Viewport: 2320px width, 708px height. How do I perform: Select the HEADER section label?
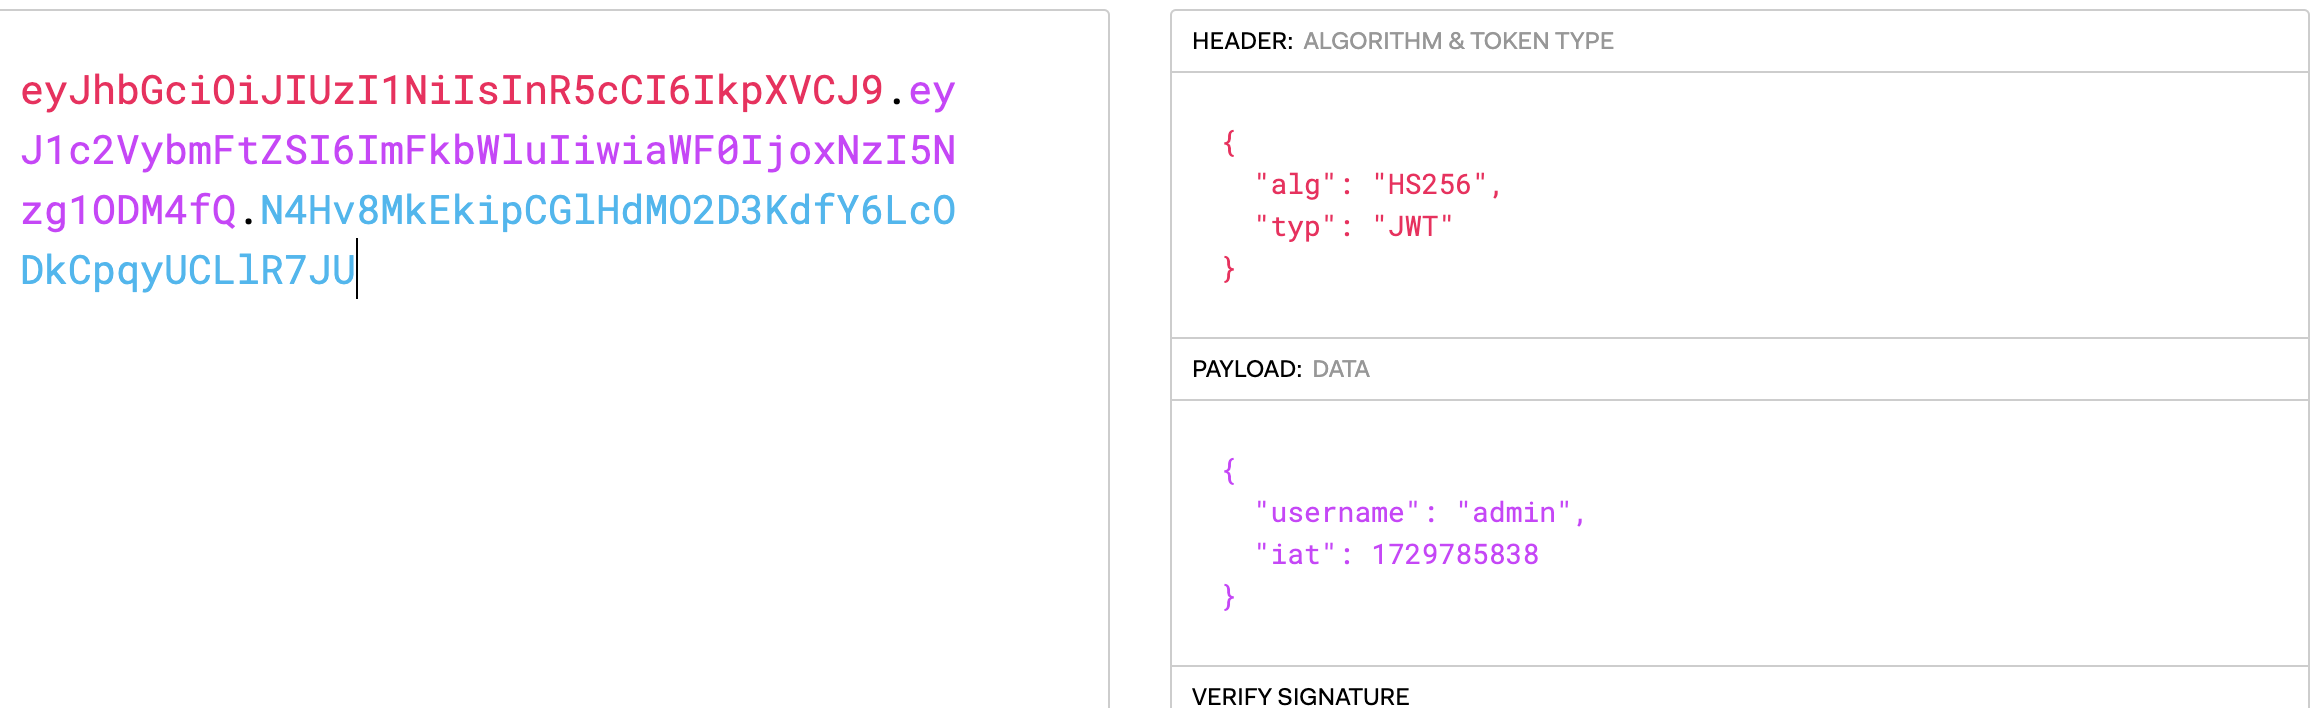point(1242,41)
